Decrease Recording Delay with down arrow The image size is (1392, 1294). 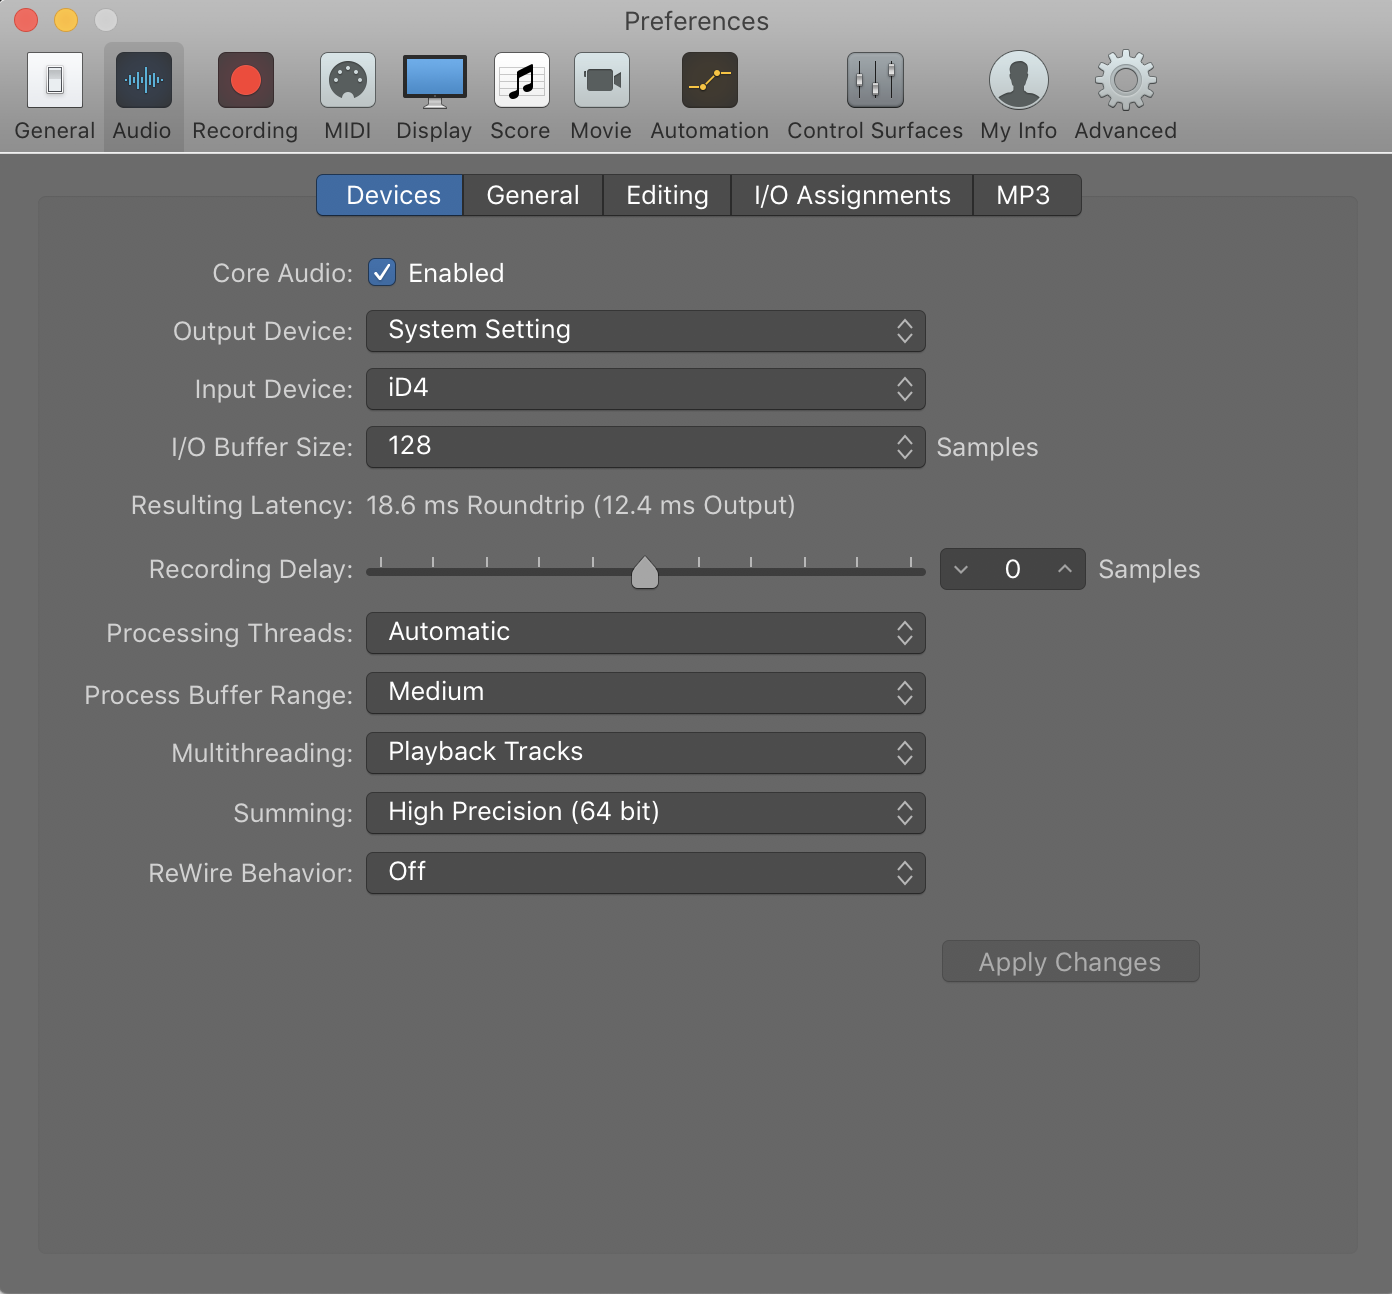click(x=961, y=569)
